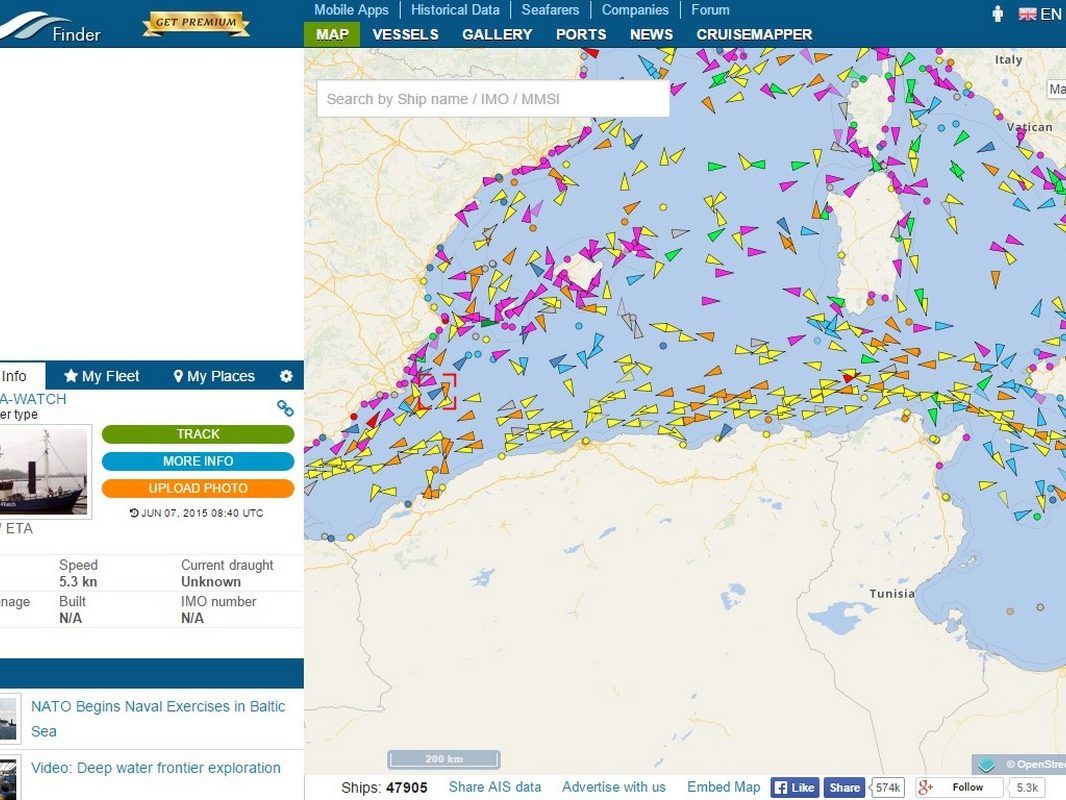The height and width of the screenshot is (800, 1066).
Task: Click the orange Upload Photo button
Action: 198,488
